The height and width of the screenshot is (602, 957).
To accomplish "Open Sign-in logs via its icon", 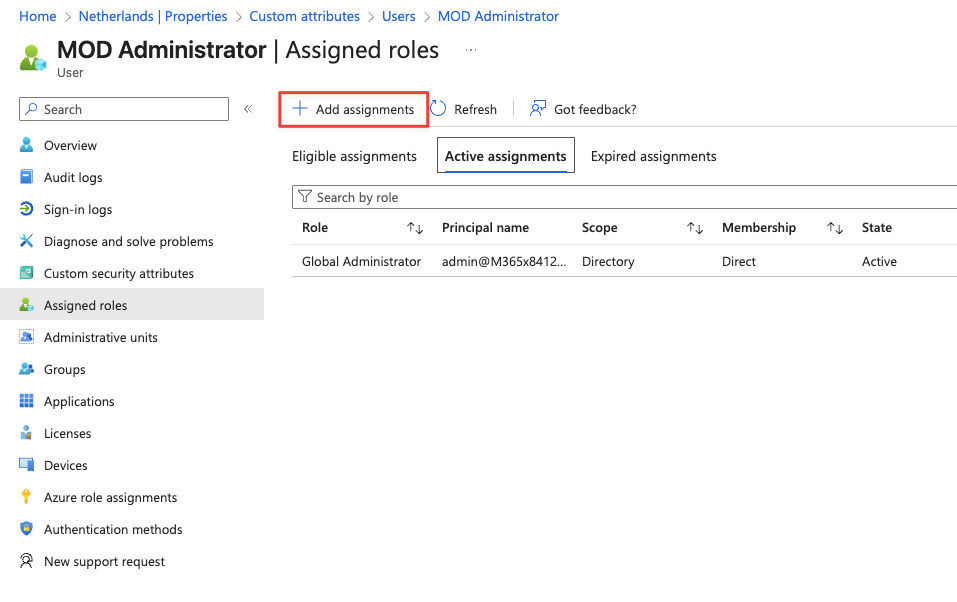I will coord(27,210).
